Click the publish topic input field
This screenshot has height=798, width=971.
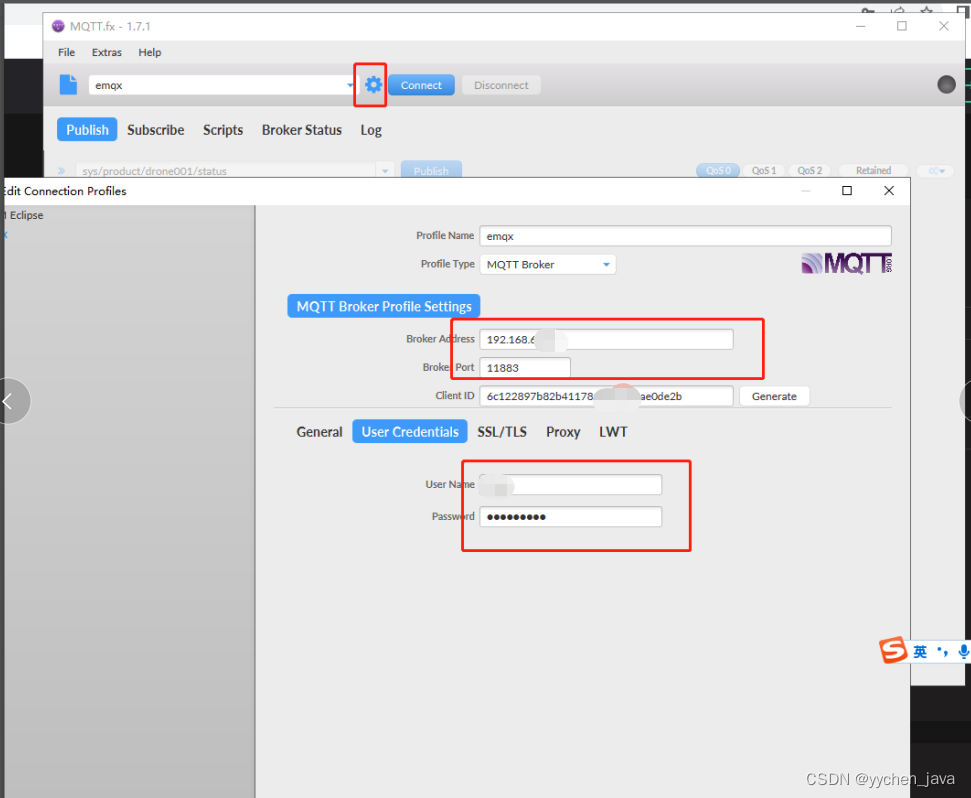(x=225, y=171)
